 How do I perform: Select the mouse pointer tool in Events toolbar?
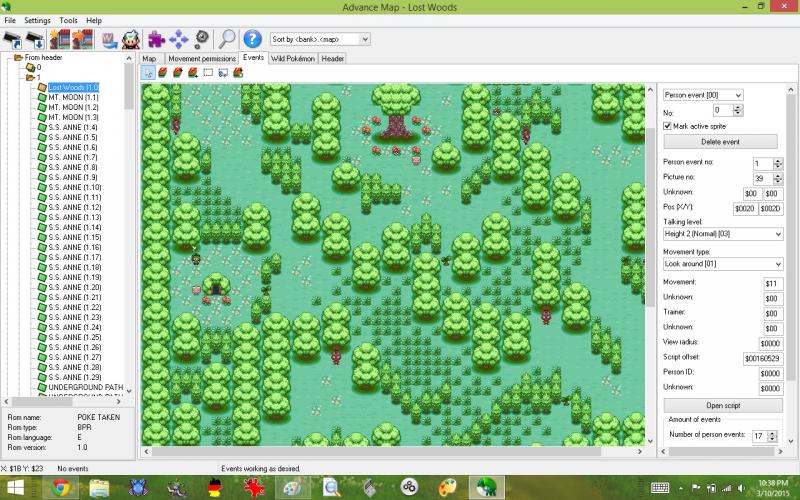coord(148,72)
